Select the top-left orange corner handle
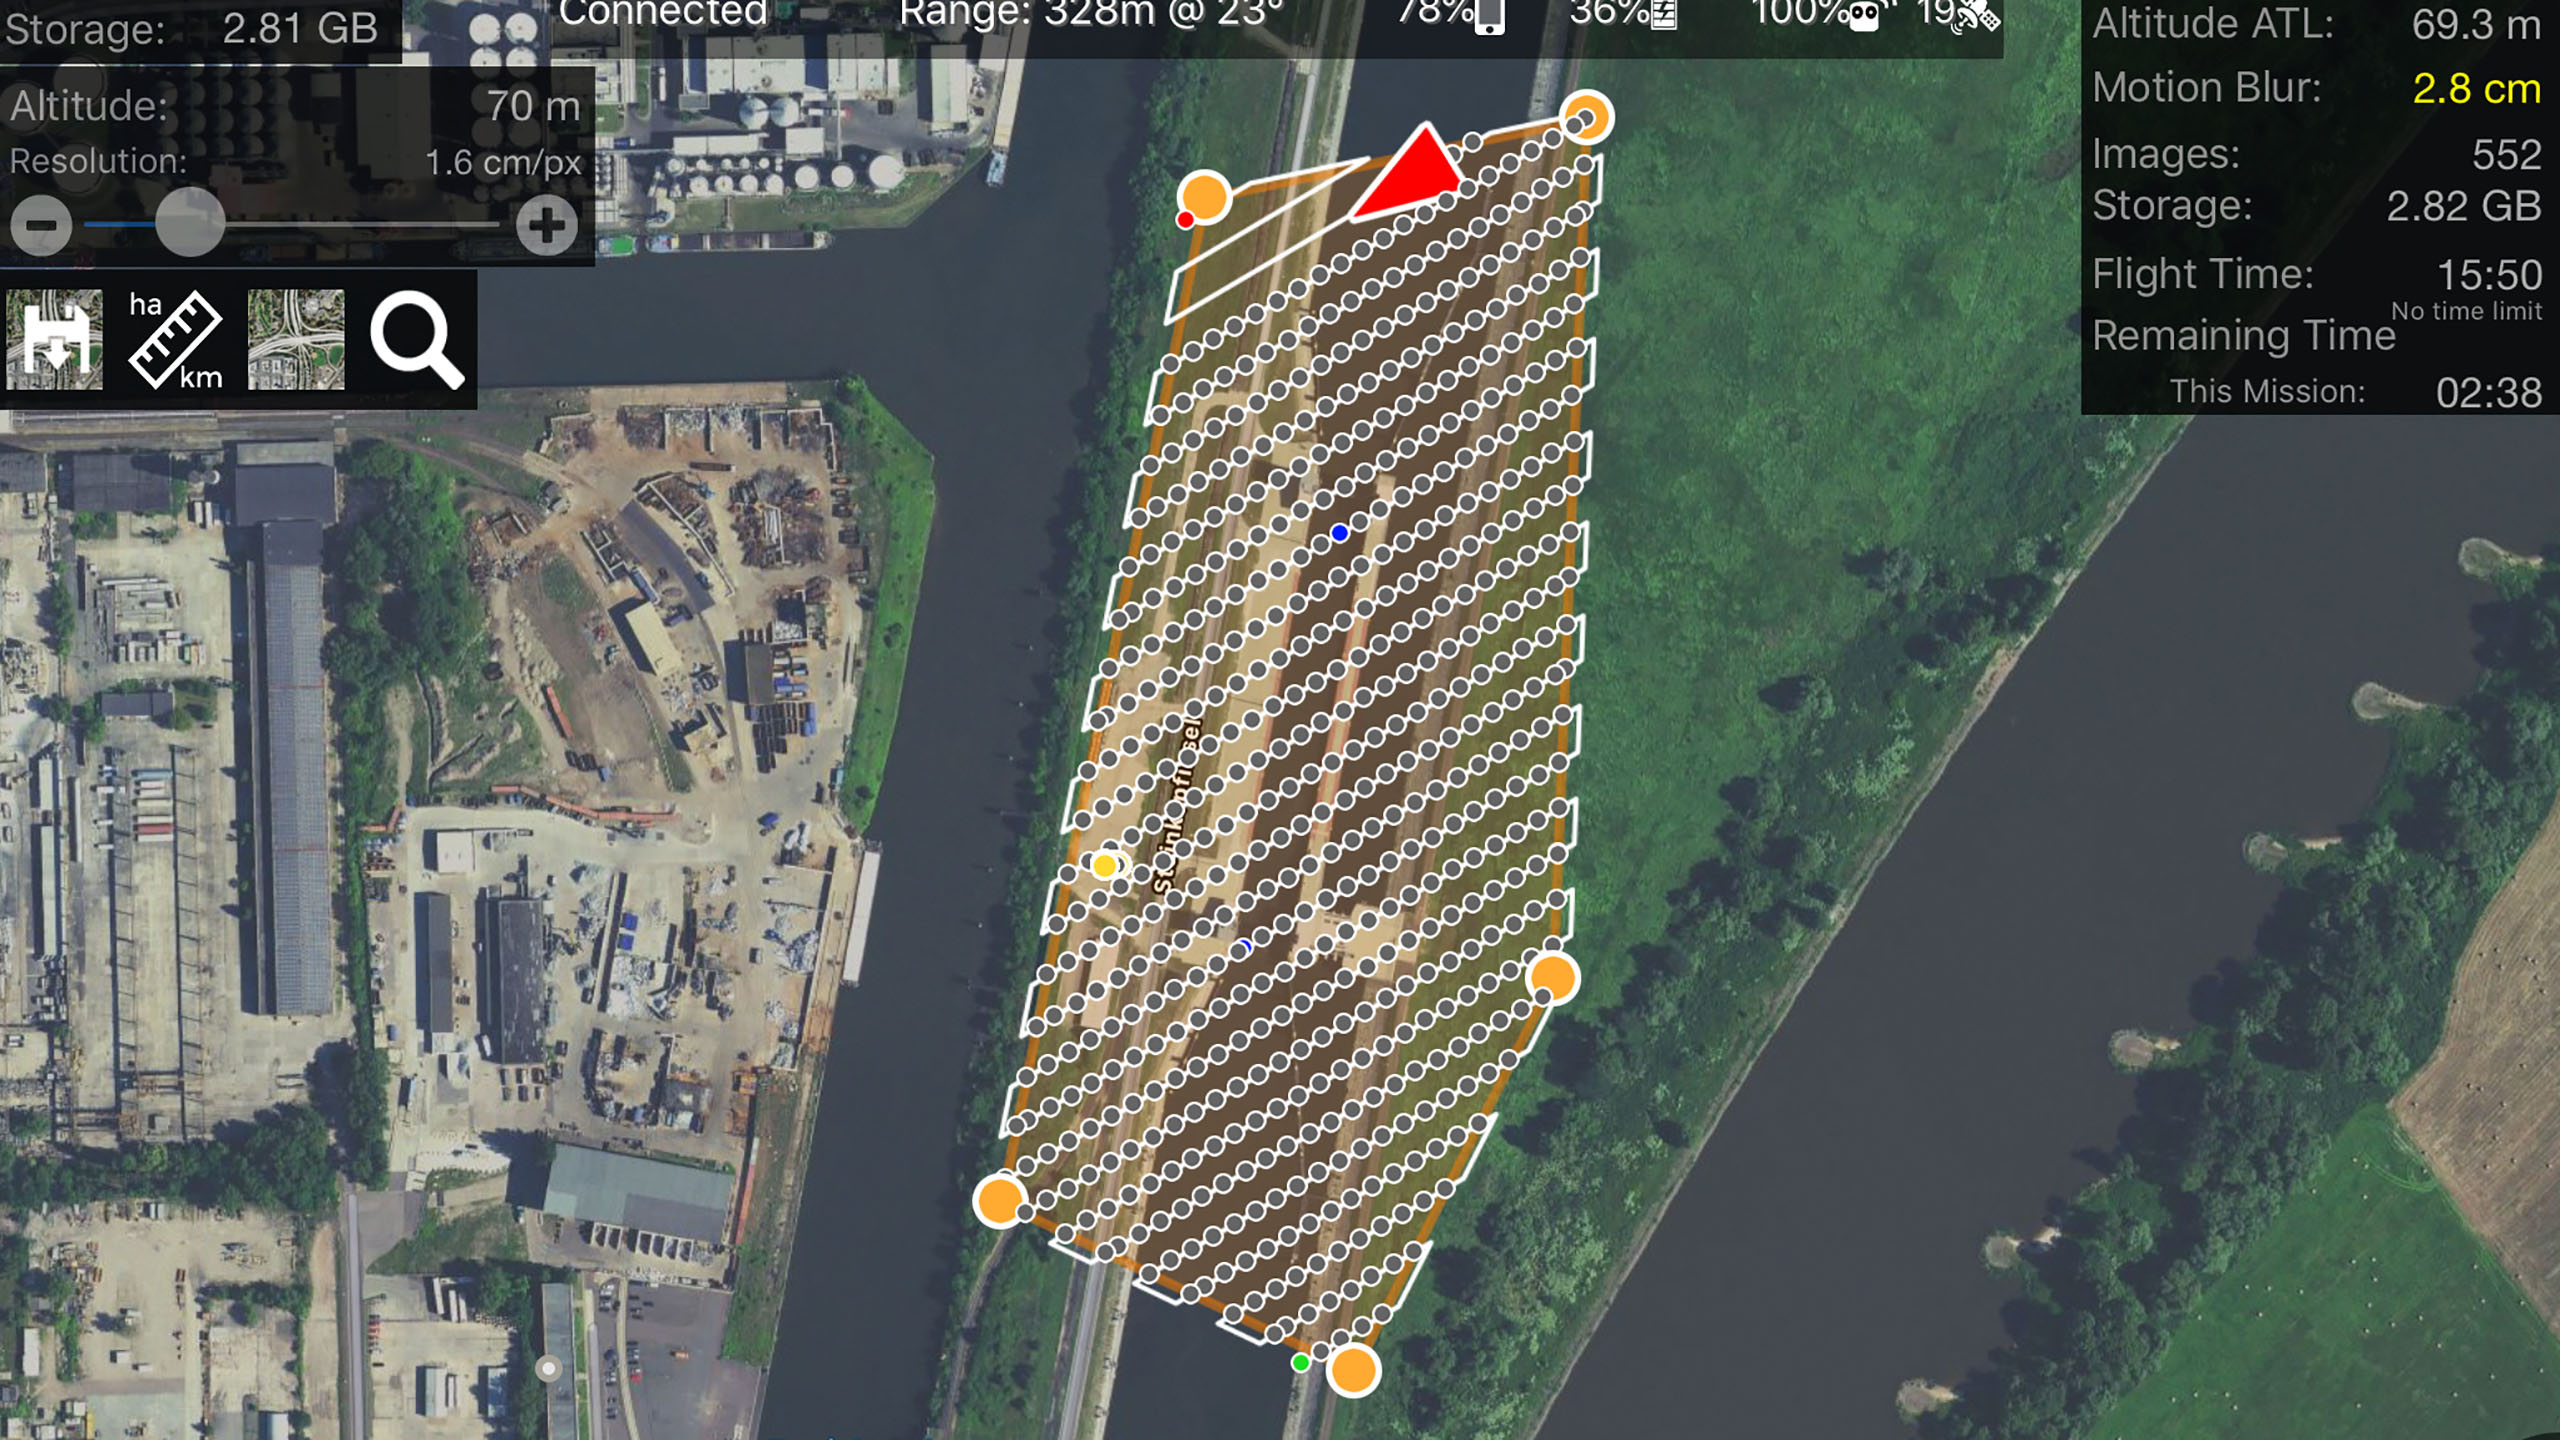This screenshot has width=2560, height=1440. pos(1203,196)
